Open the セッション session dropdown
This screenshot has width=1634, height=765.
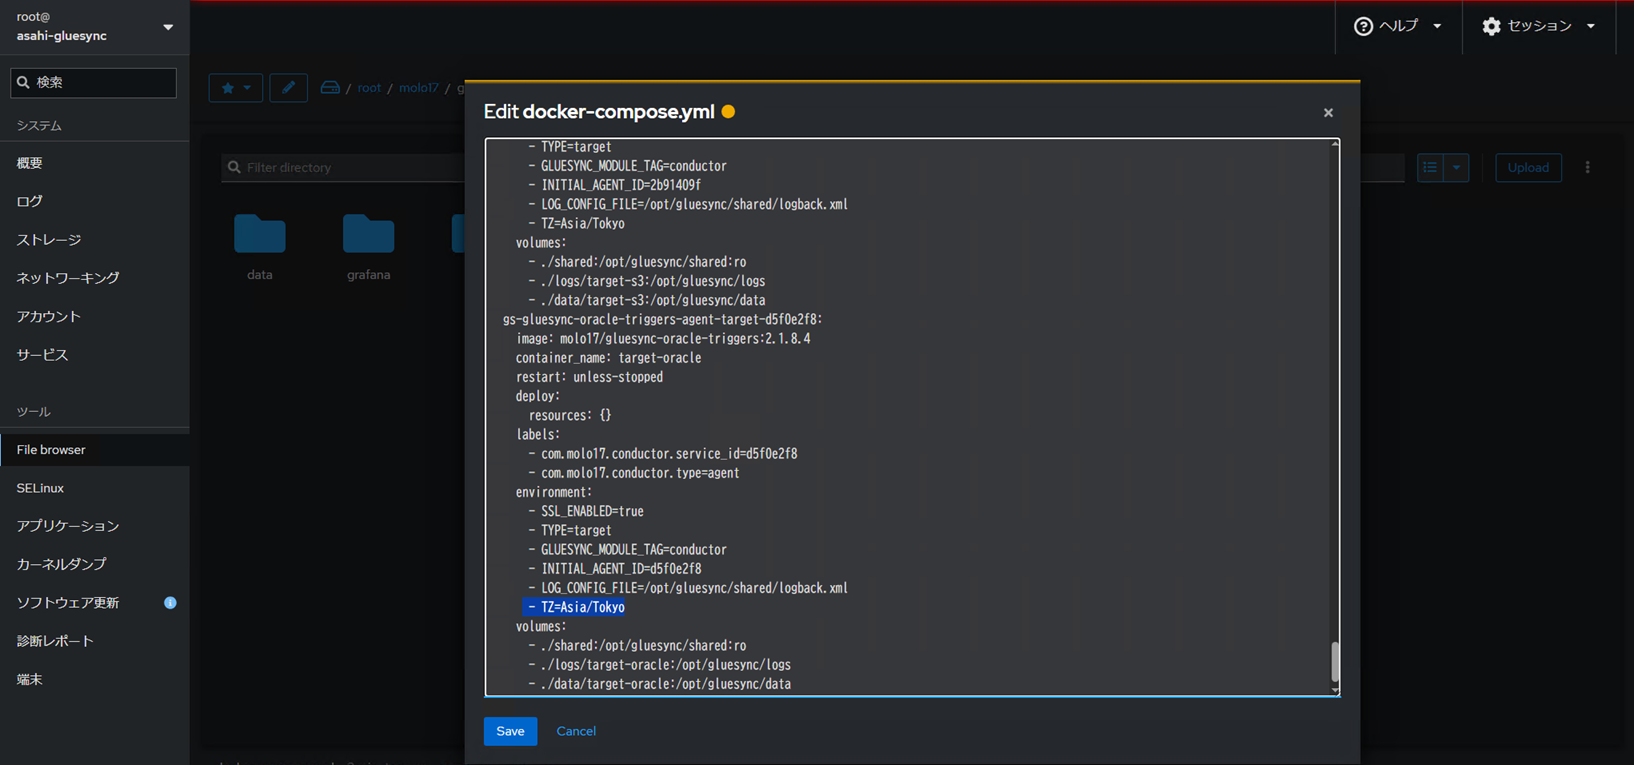point(1538,26)
